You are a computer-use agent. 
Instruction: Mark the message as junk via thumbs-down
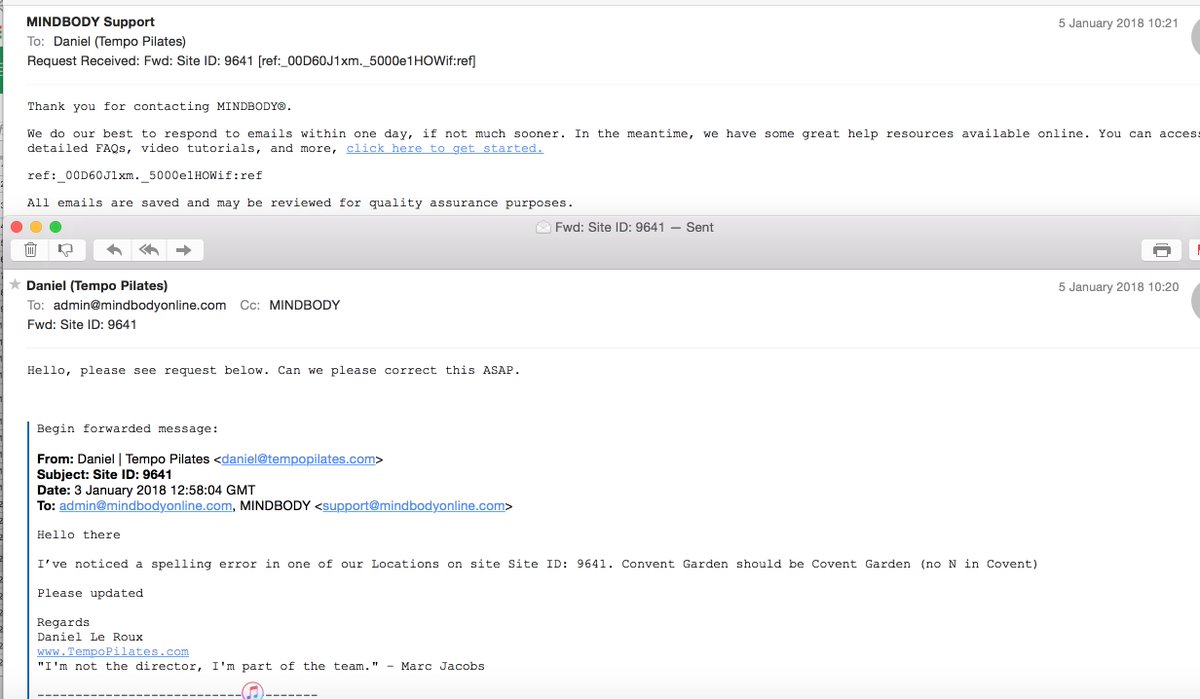pos(66,250)
